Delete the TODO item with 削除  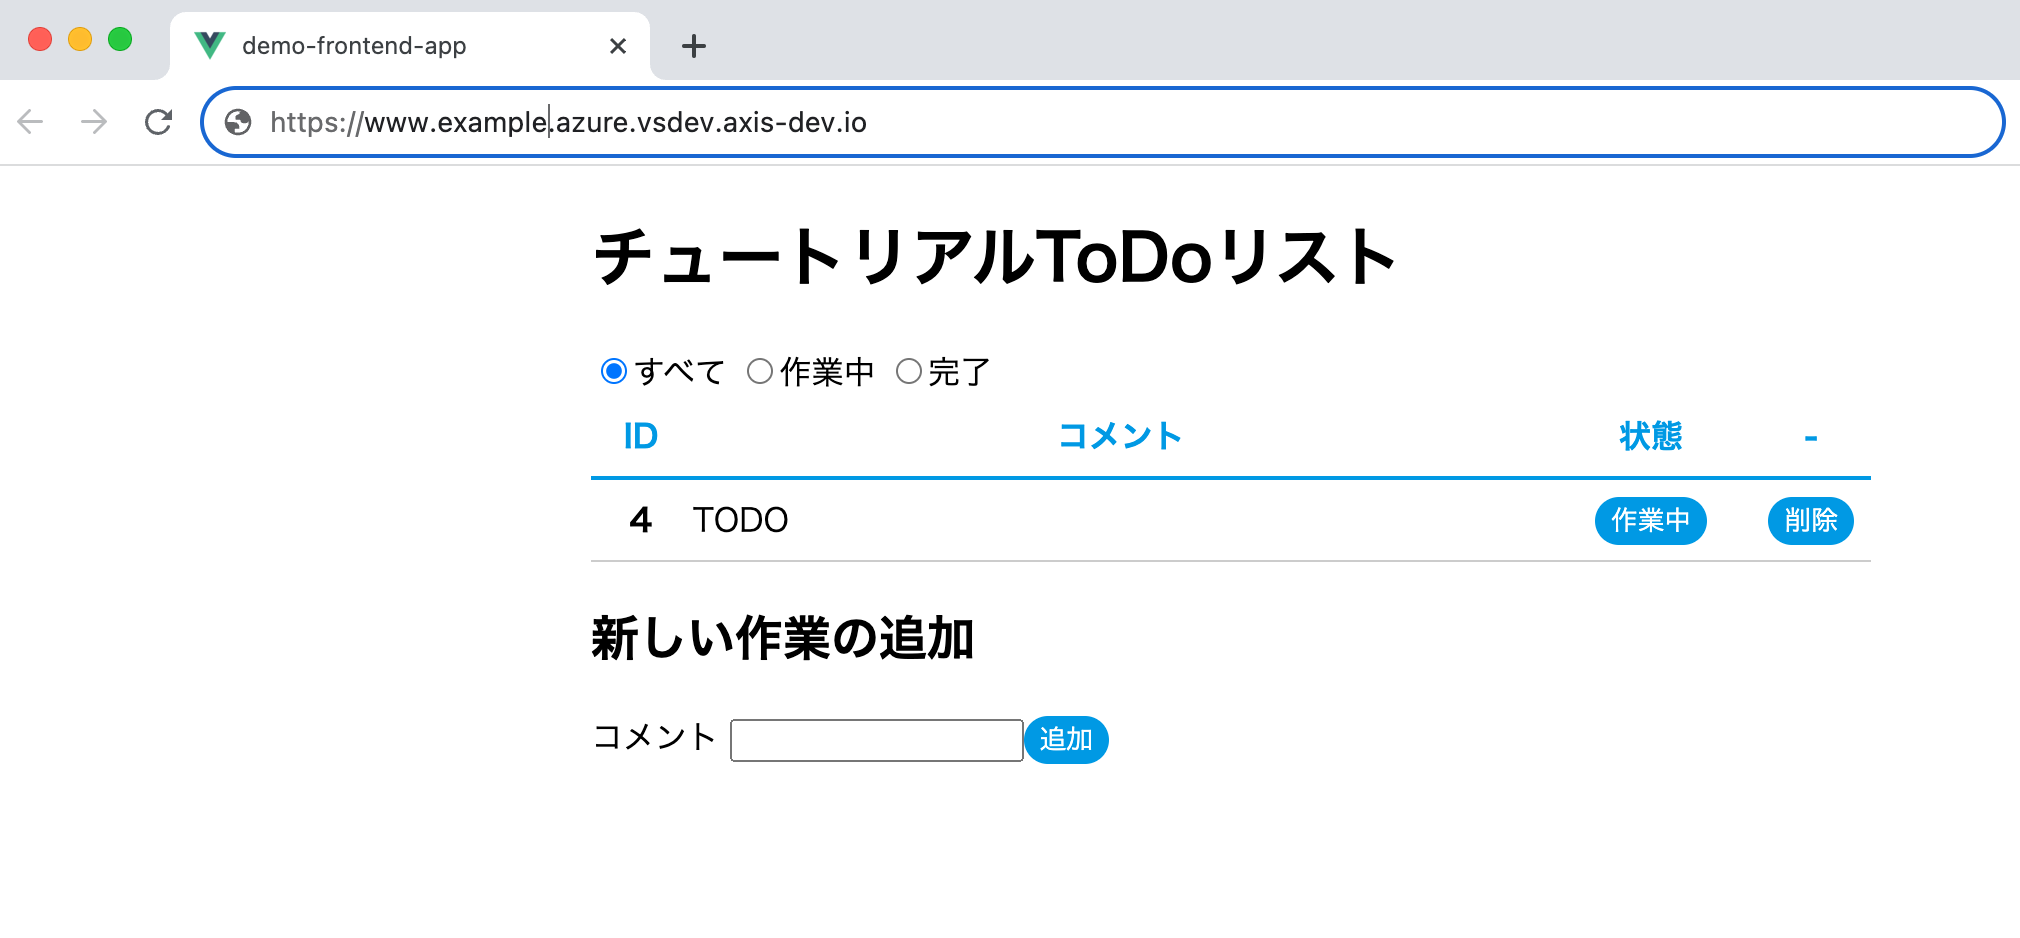[1810, 521]
